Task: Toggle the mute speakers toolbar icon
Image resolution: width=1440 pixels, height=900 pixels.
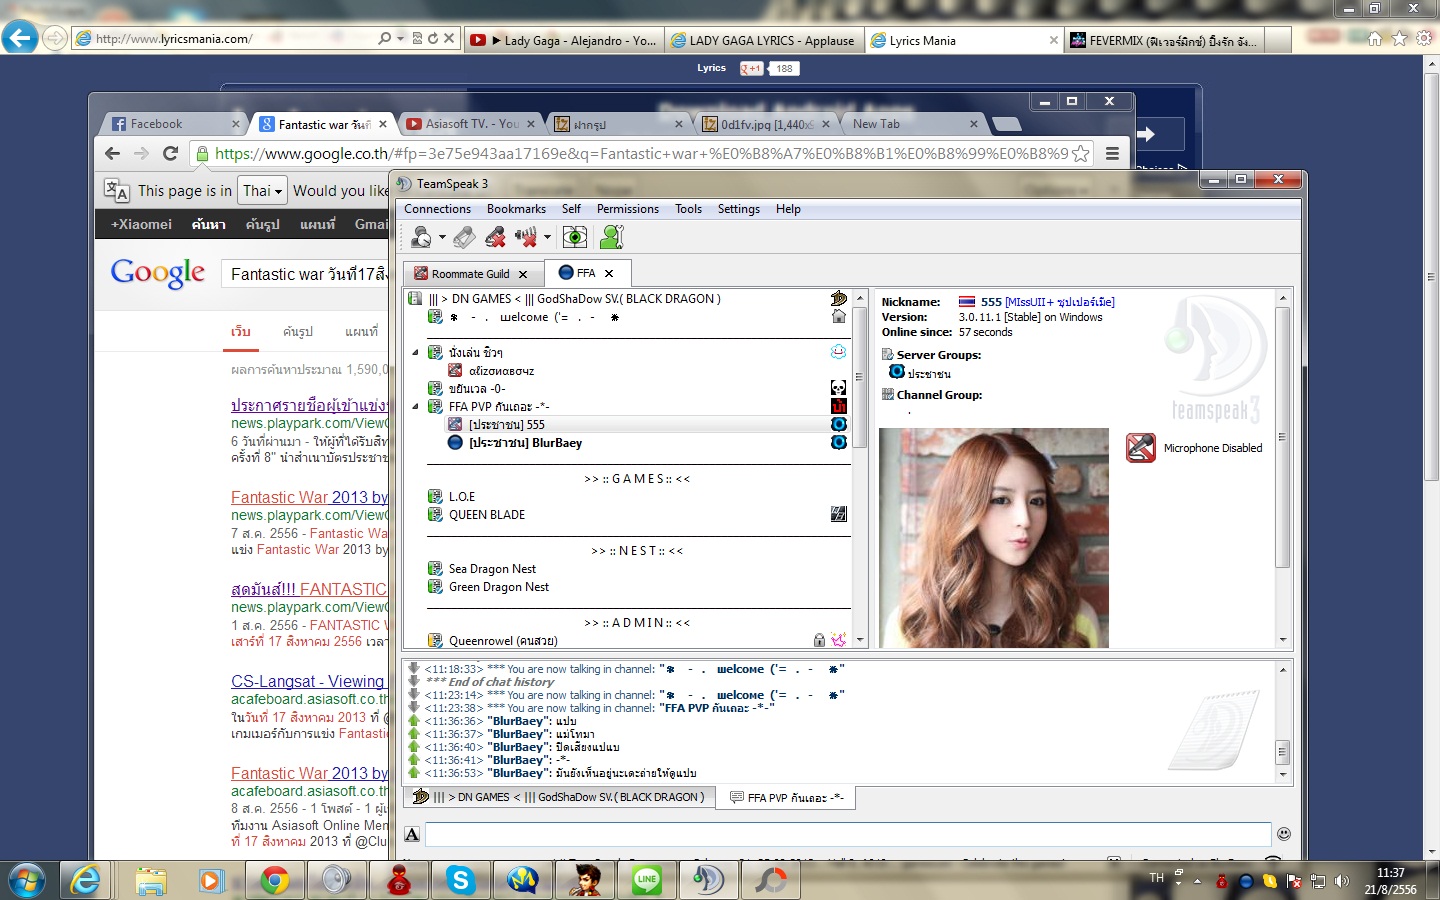Action: (526, 237)
